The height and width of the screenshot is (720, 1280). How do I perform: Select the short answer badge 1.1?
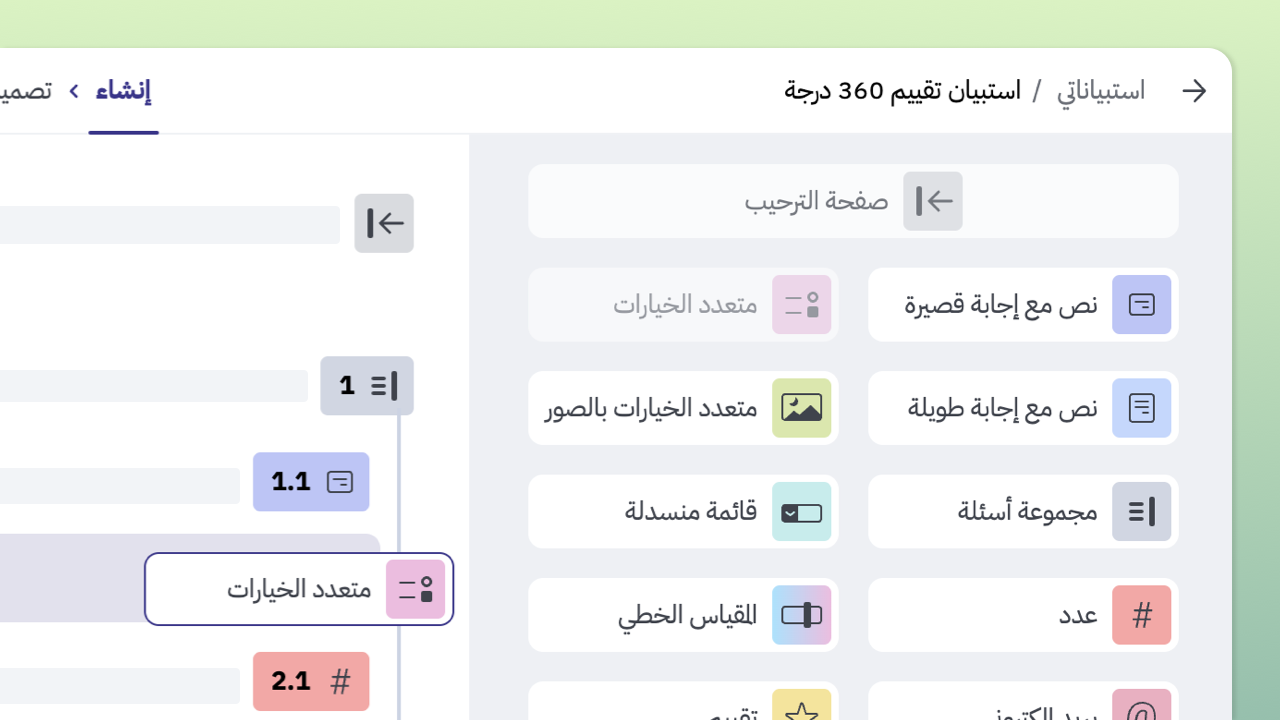tap(311, 482)
